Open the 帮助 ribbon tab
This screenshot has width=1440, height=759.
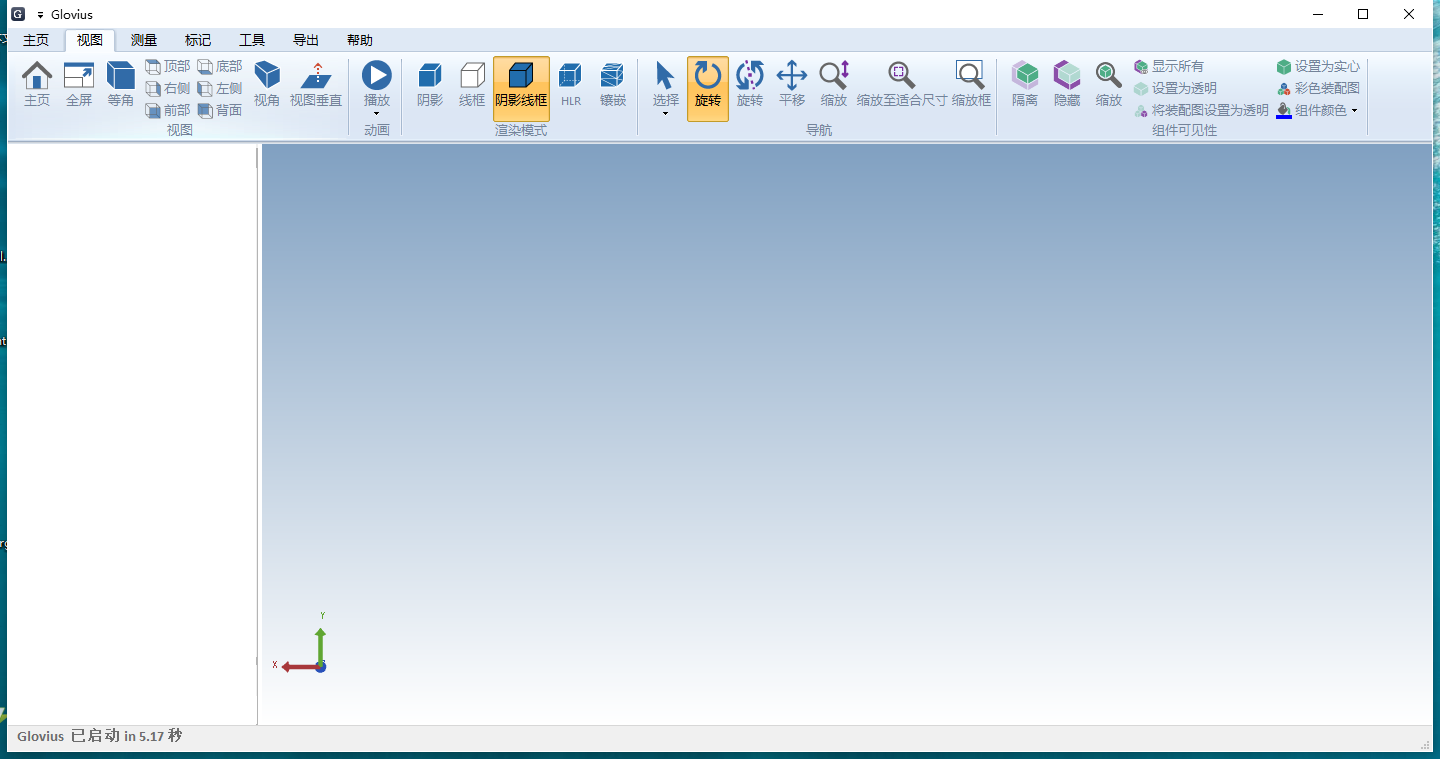(x=360, y=40)
